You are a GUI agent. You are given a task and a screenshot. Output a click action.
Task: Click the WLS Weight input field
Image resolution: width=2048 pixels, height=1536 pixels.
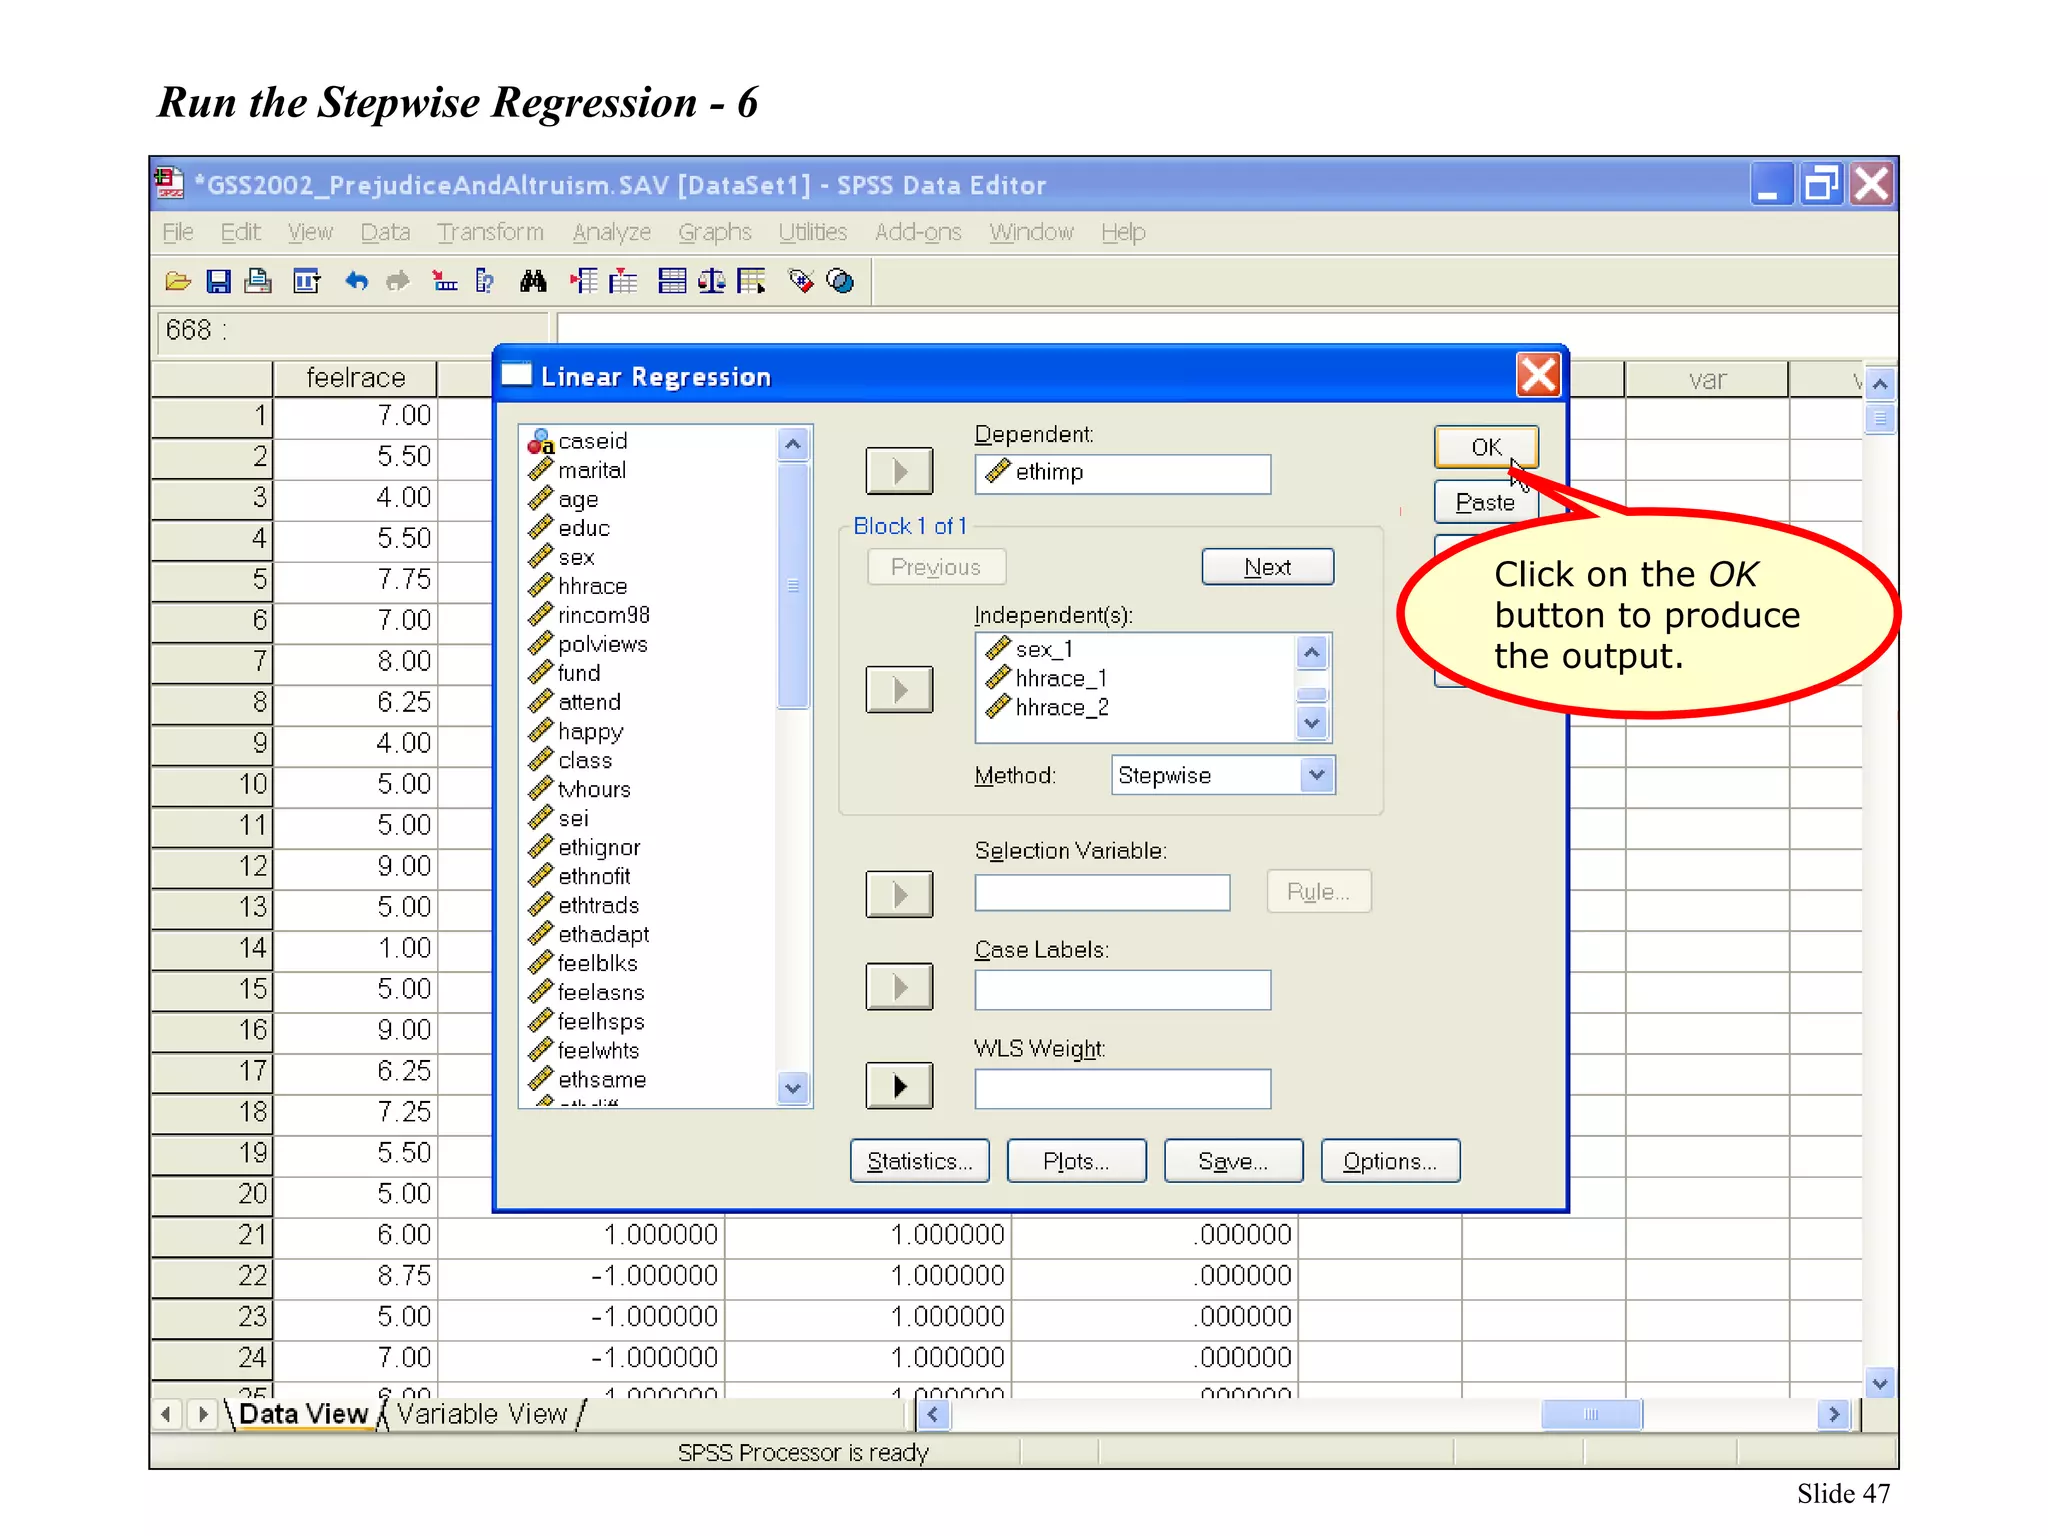(x=1123, y=1089)
